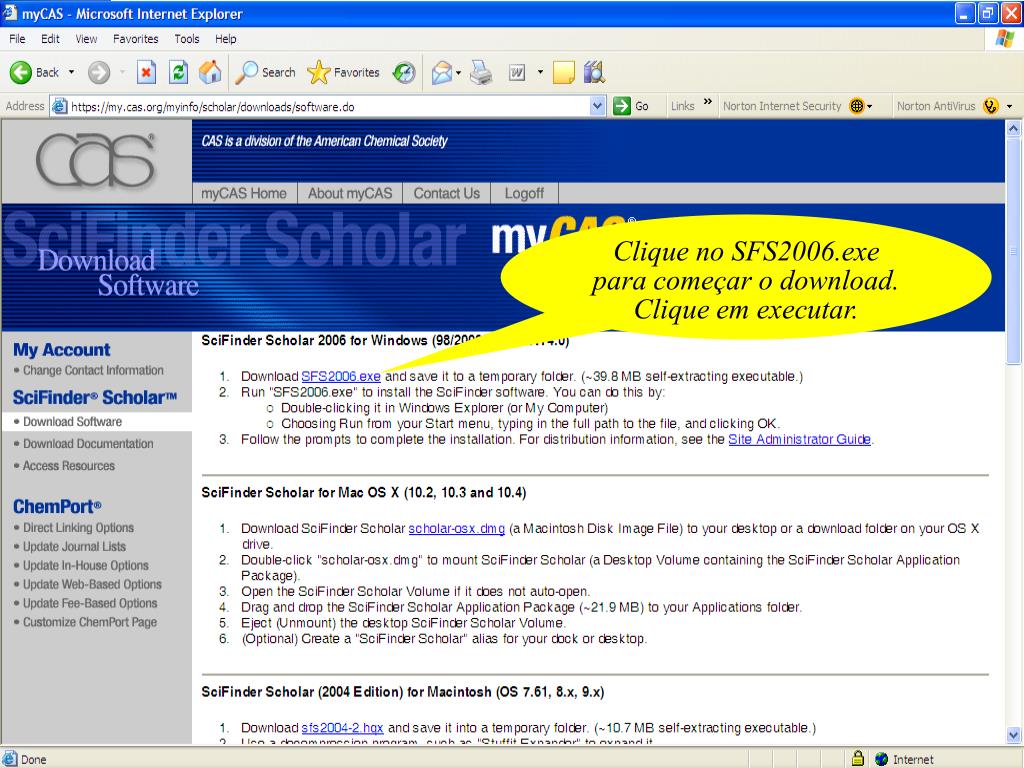Open Direct Linking Options under ChemPort
Viewport: 1024px width, 768px height.
click(x=78, y=528)
